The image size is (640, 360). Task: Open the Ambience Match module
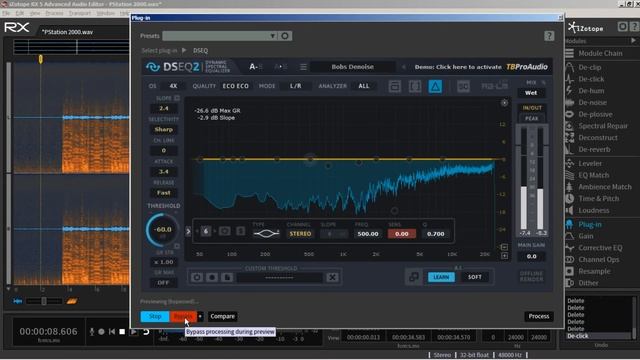click(604, 187)
